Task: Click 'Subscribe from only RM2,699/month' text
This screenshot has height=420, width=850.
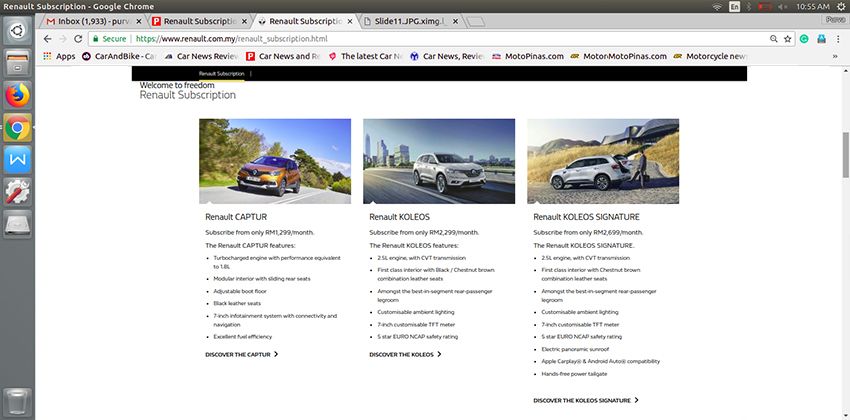Action: (588, 232)
